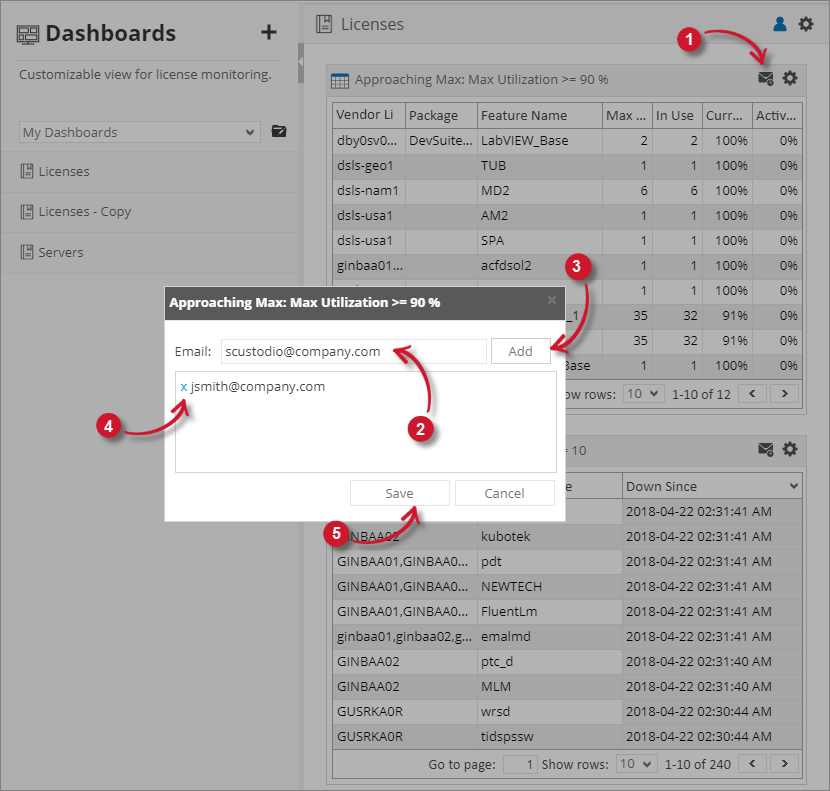Screen dimensions: 830x791
Task: Click the folder icon beside My Dashboards
Action: coord(279,131)
